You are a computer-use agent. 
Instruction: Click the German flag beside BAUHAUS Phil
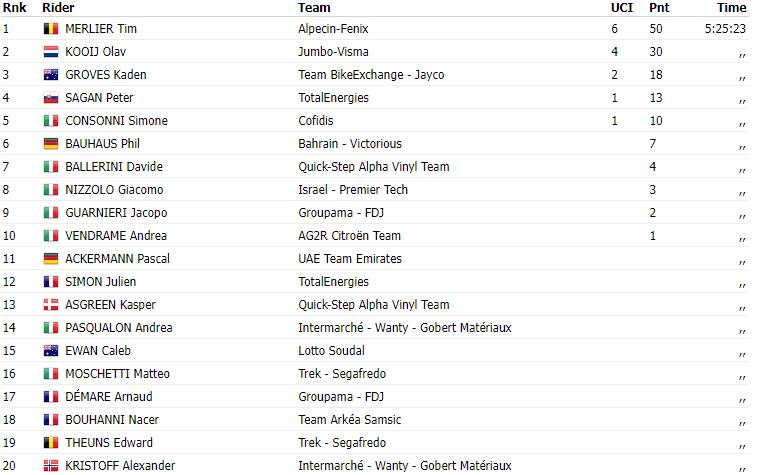pyautogui.click(x=51, y=144)
